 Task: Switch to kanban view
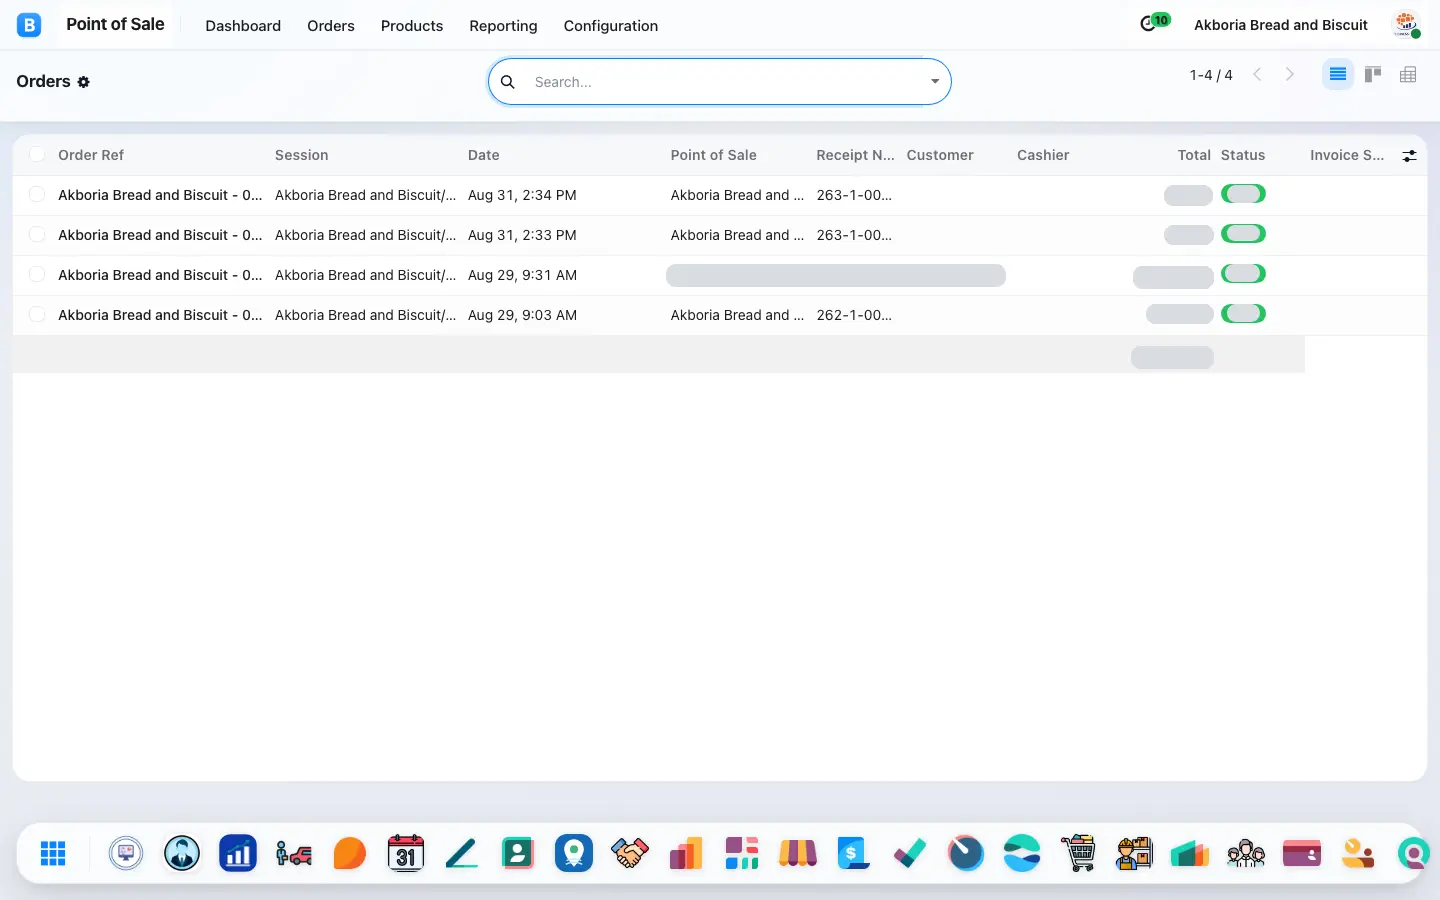(1373, 75)
